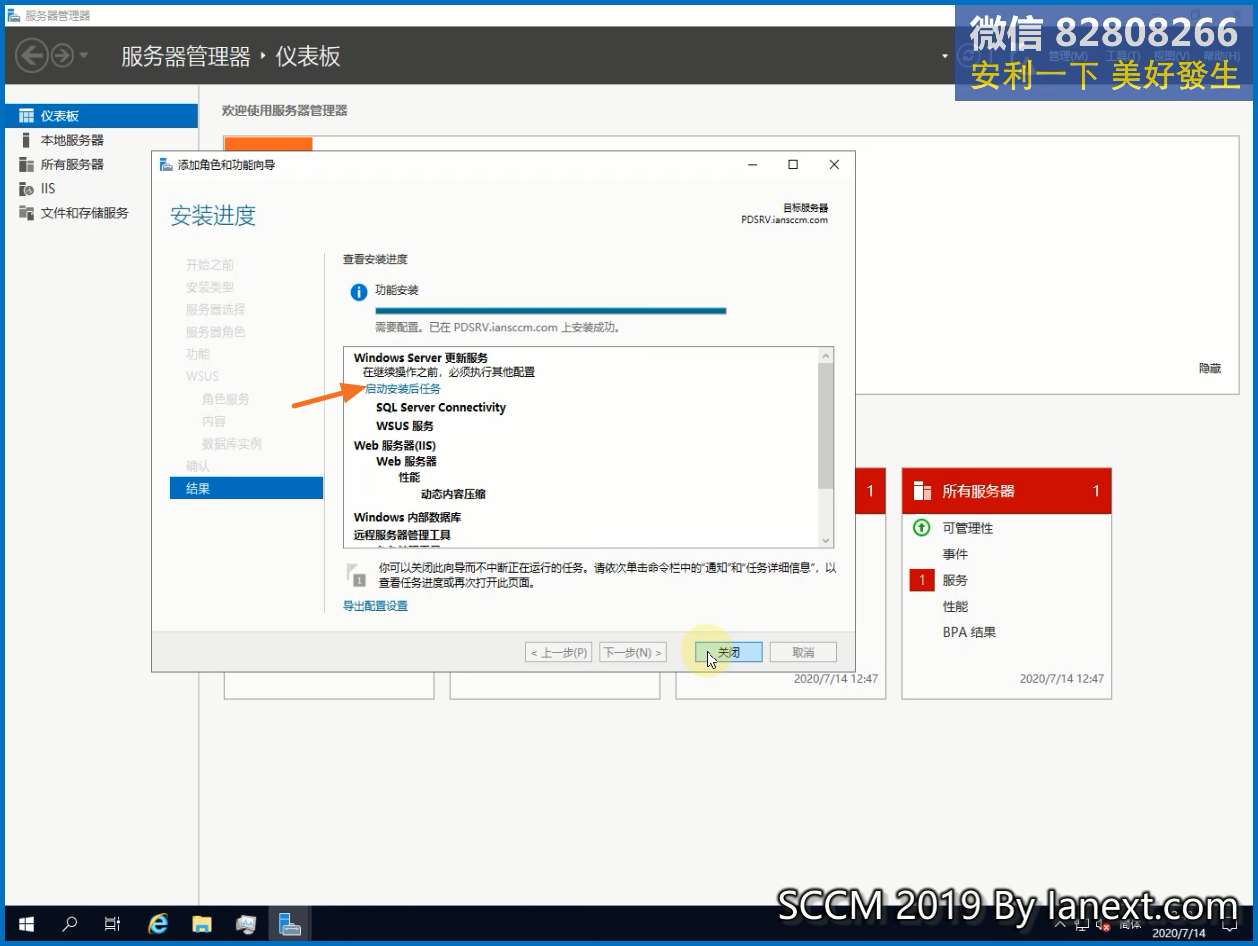The width and height of the screenshot is (1258, 946).
Task: Open the 视图(V) menu
Action: pyautogui.click(x=1170, y=56)
